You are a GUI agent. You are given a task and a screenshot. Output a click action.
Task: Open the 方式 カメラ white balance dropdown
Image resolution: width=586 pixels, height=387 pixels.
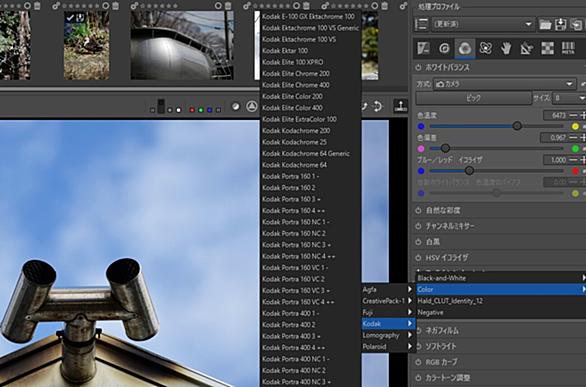pos(504,84)
